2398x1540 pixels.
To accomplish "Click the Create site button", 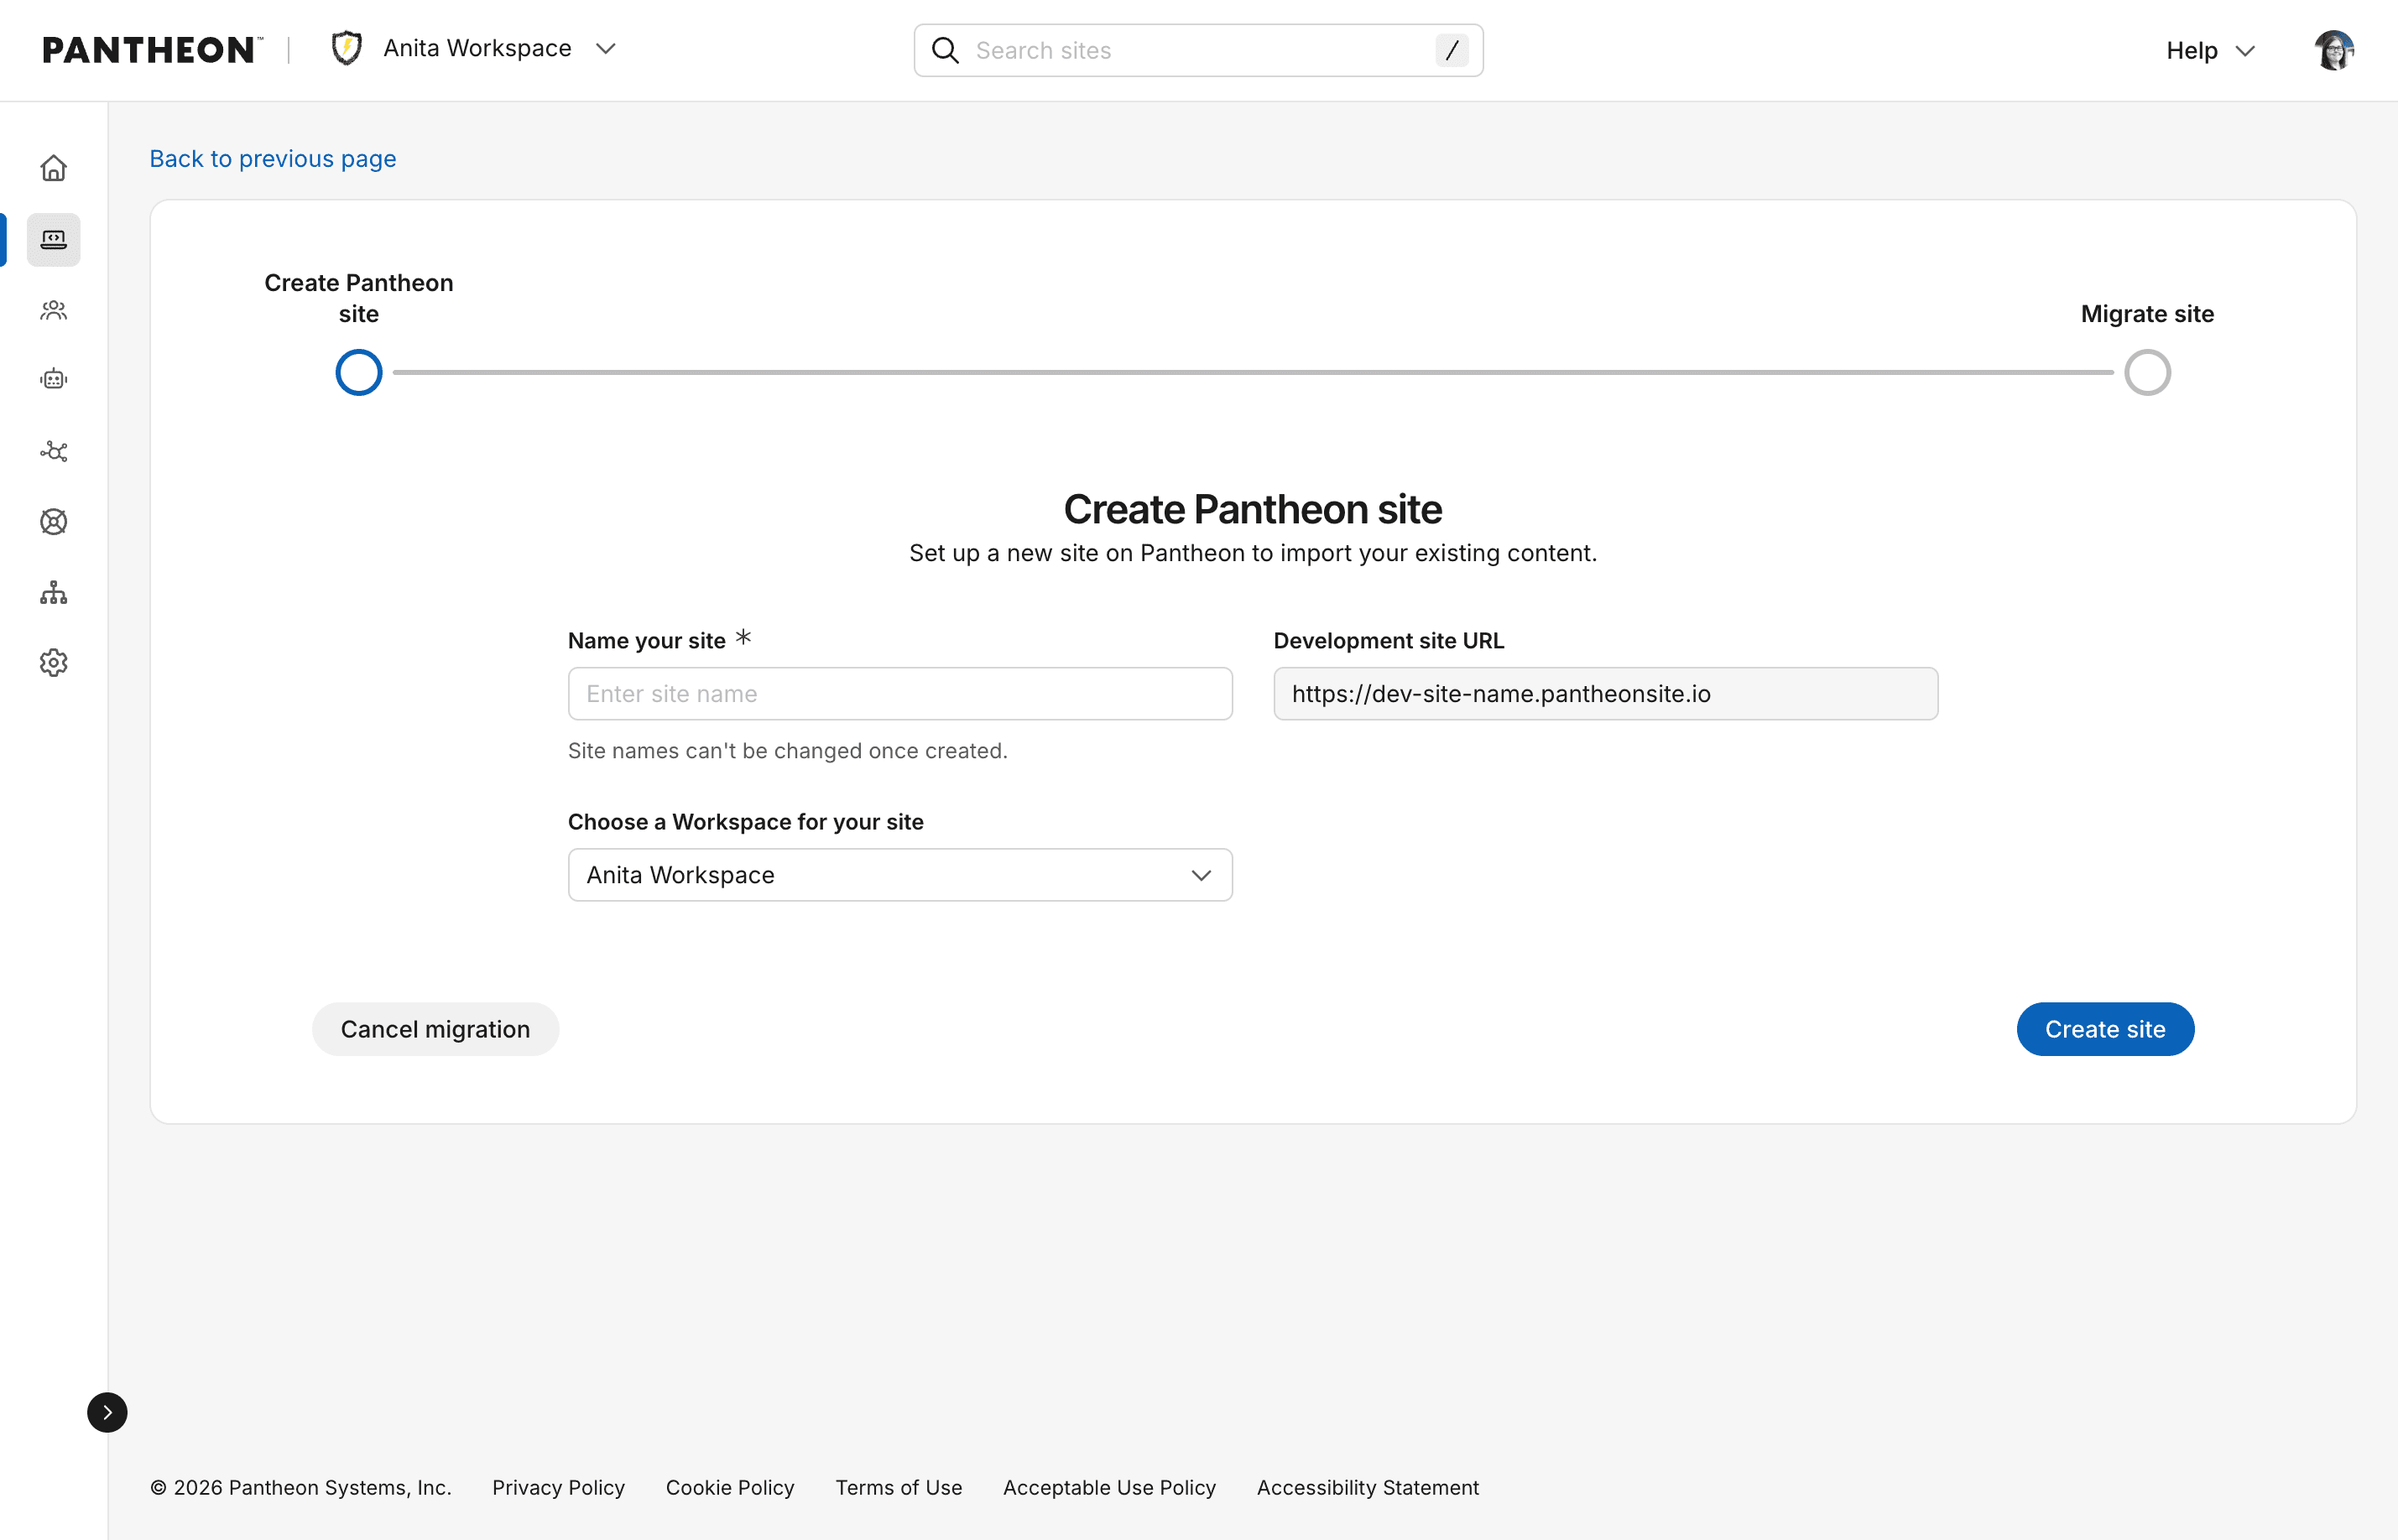I will tap(2105, 1029).
